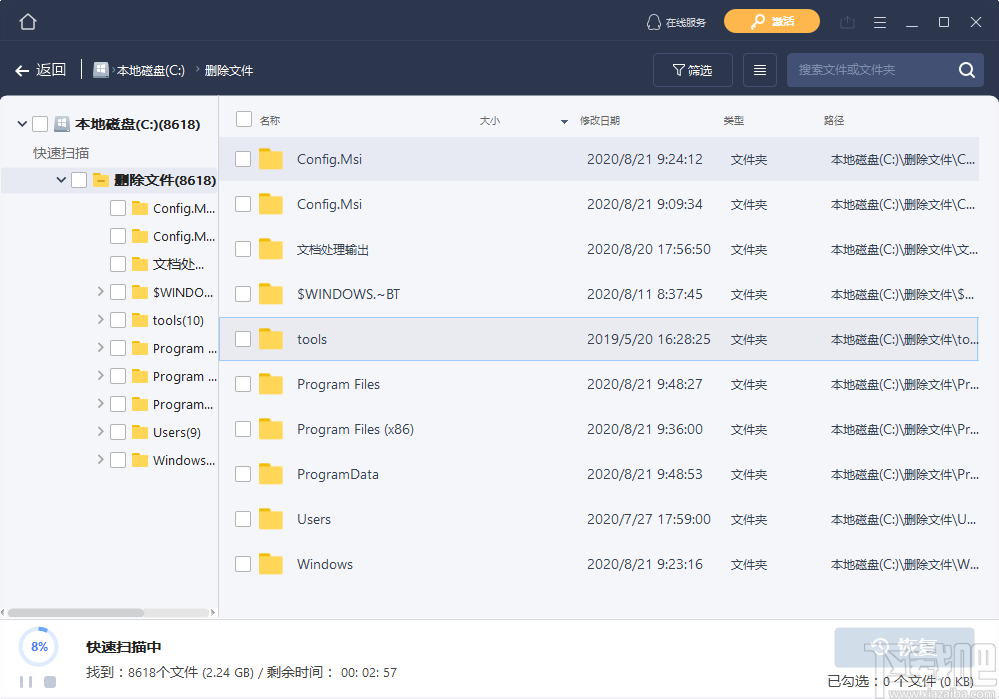This screenshot has width=999, height=699.
Task: Sort by 名称 column header
Action: click(270, 120)
